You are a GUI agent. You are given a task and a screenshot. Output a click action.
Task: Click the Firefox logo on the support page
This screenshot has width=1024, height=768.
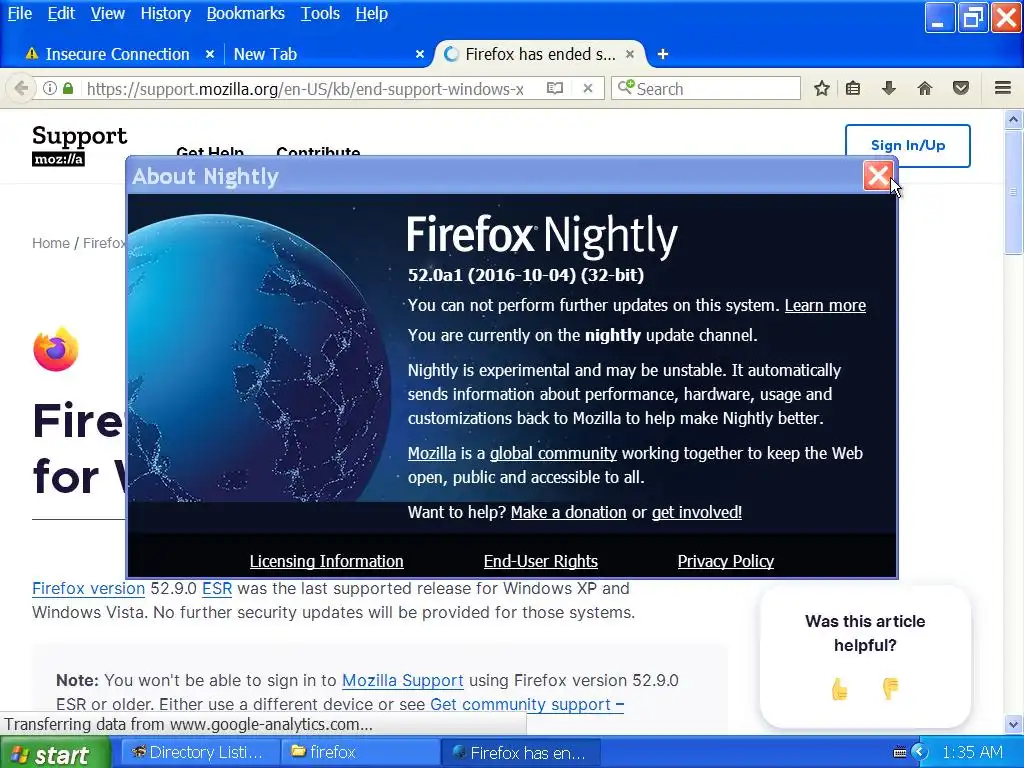tap(56, 349)
